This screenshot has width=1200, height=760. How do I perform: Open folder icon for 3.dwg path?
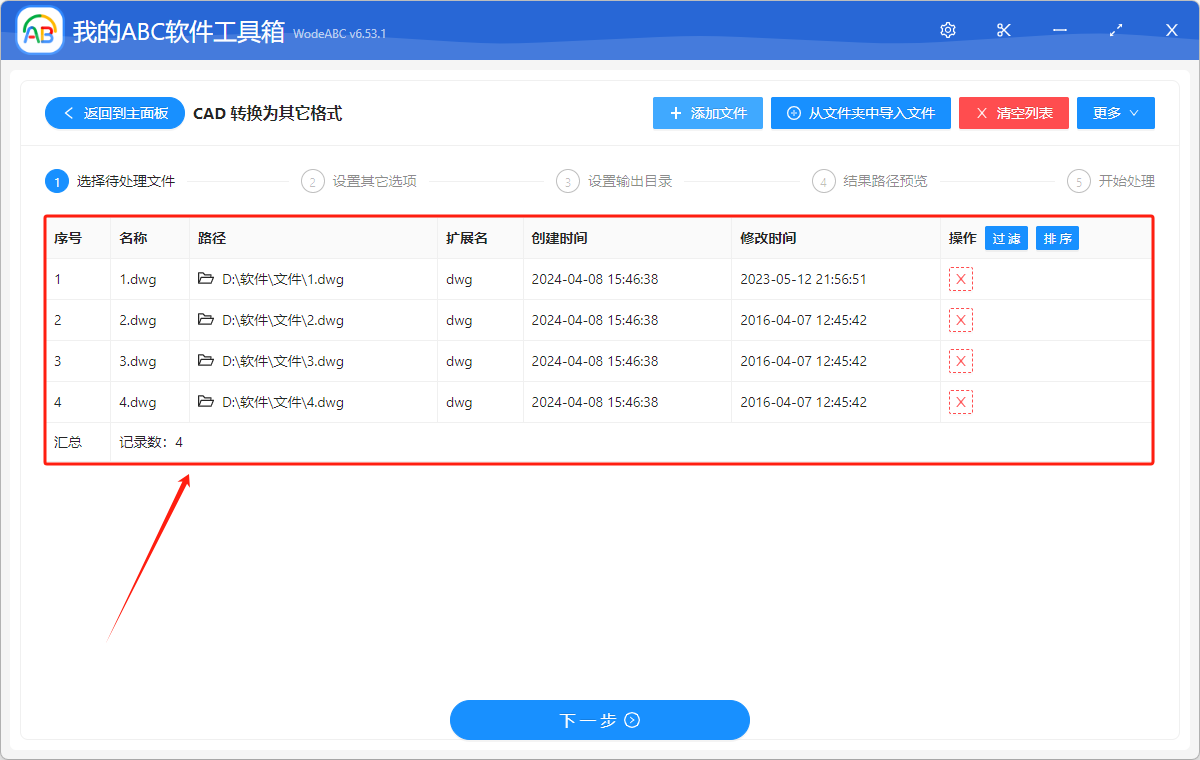(206, 361)
